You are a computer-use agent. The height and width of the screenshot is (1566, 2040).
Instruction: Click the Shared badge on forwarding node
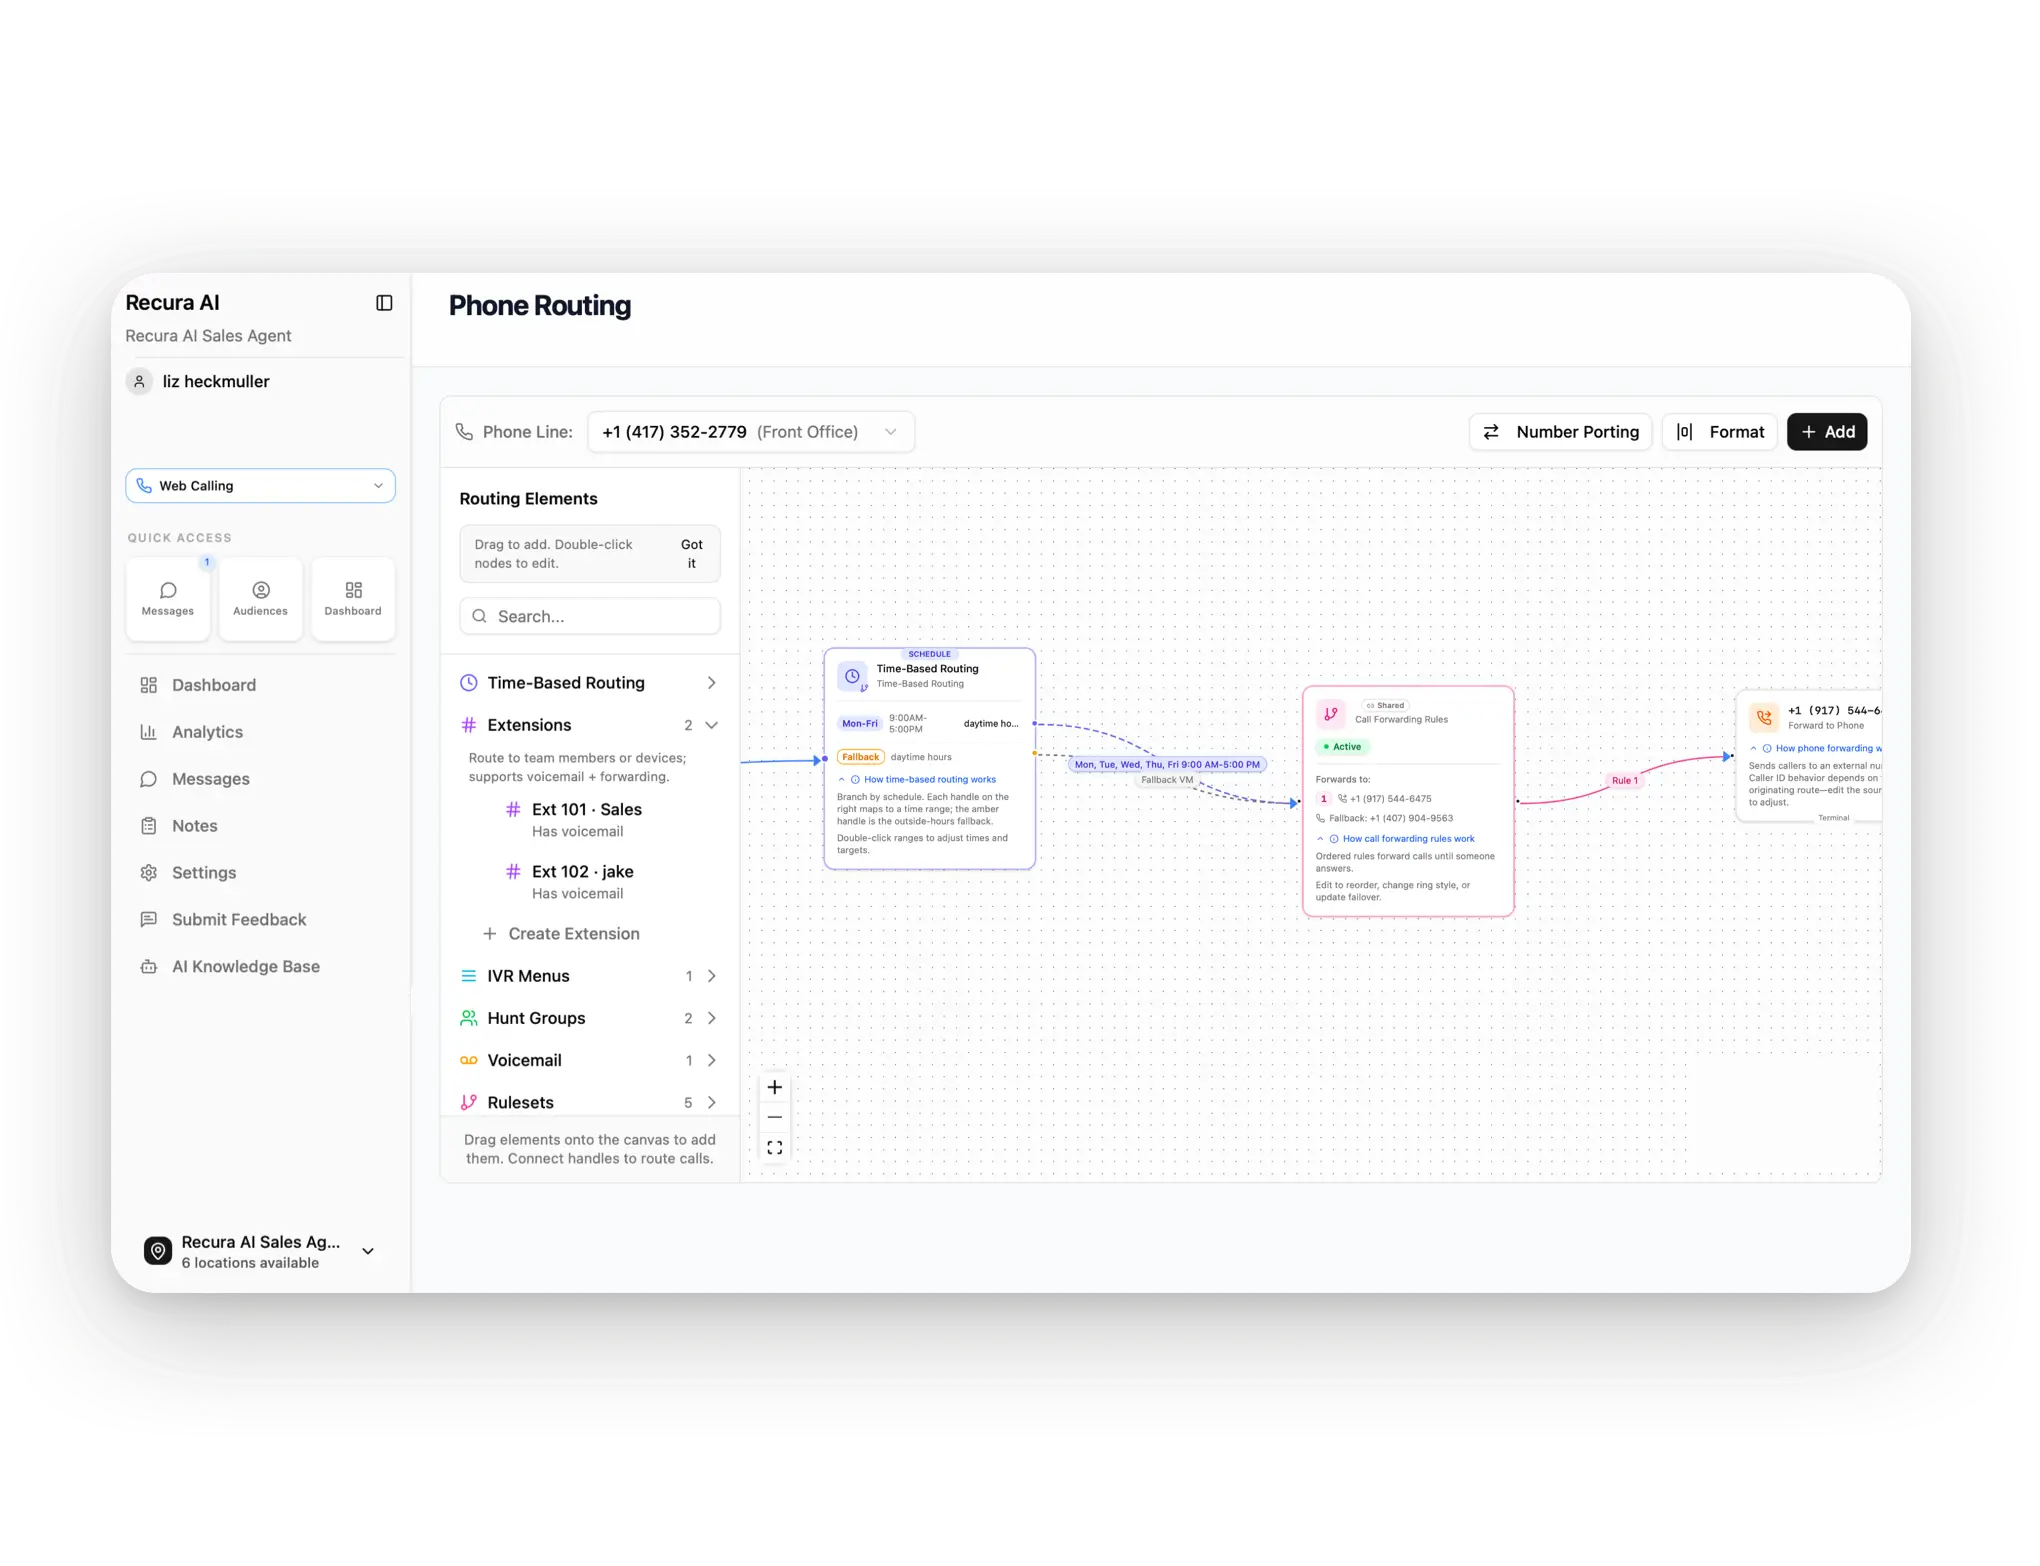[x=1385, y=705]
